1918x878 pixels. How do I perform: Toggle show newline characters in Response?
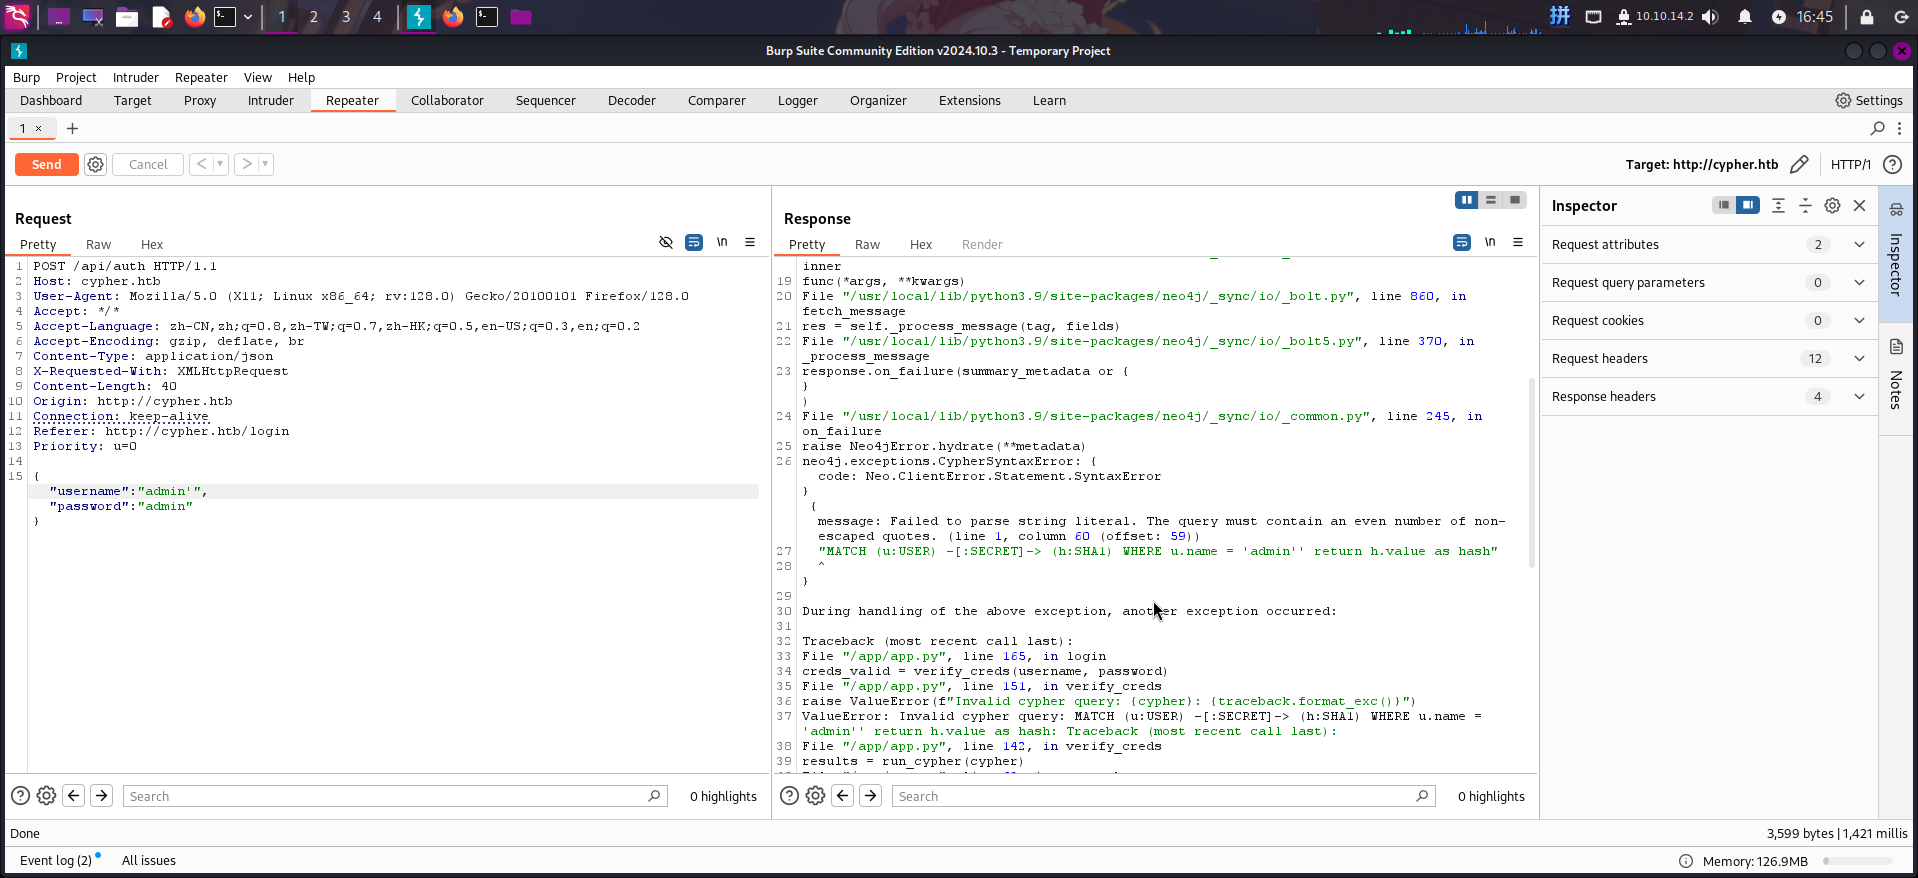click(x=1490, y=242)
